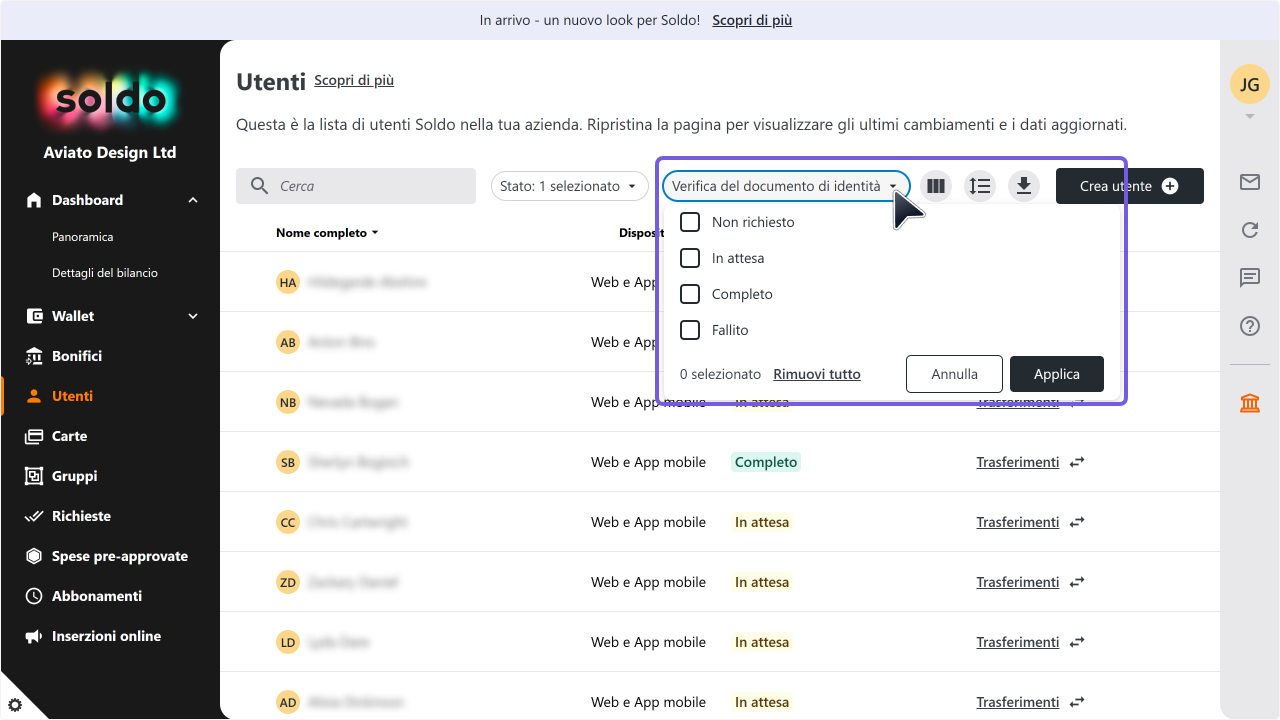Click the 0 selezionato text
1280x720 pixels.
pyautogui.click(x=720, y=374)
